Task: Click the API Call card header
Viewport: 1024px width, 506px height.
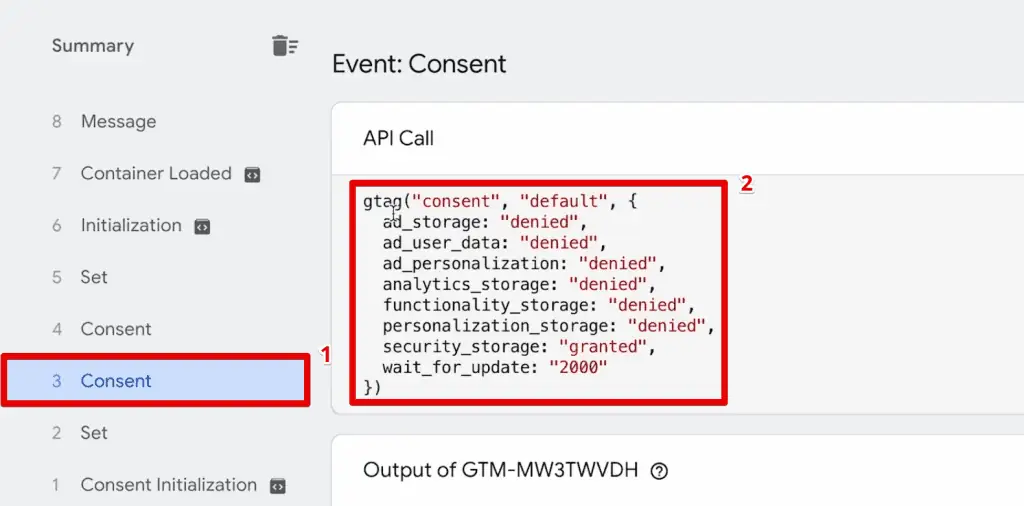Action: [x=677, y=138]
